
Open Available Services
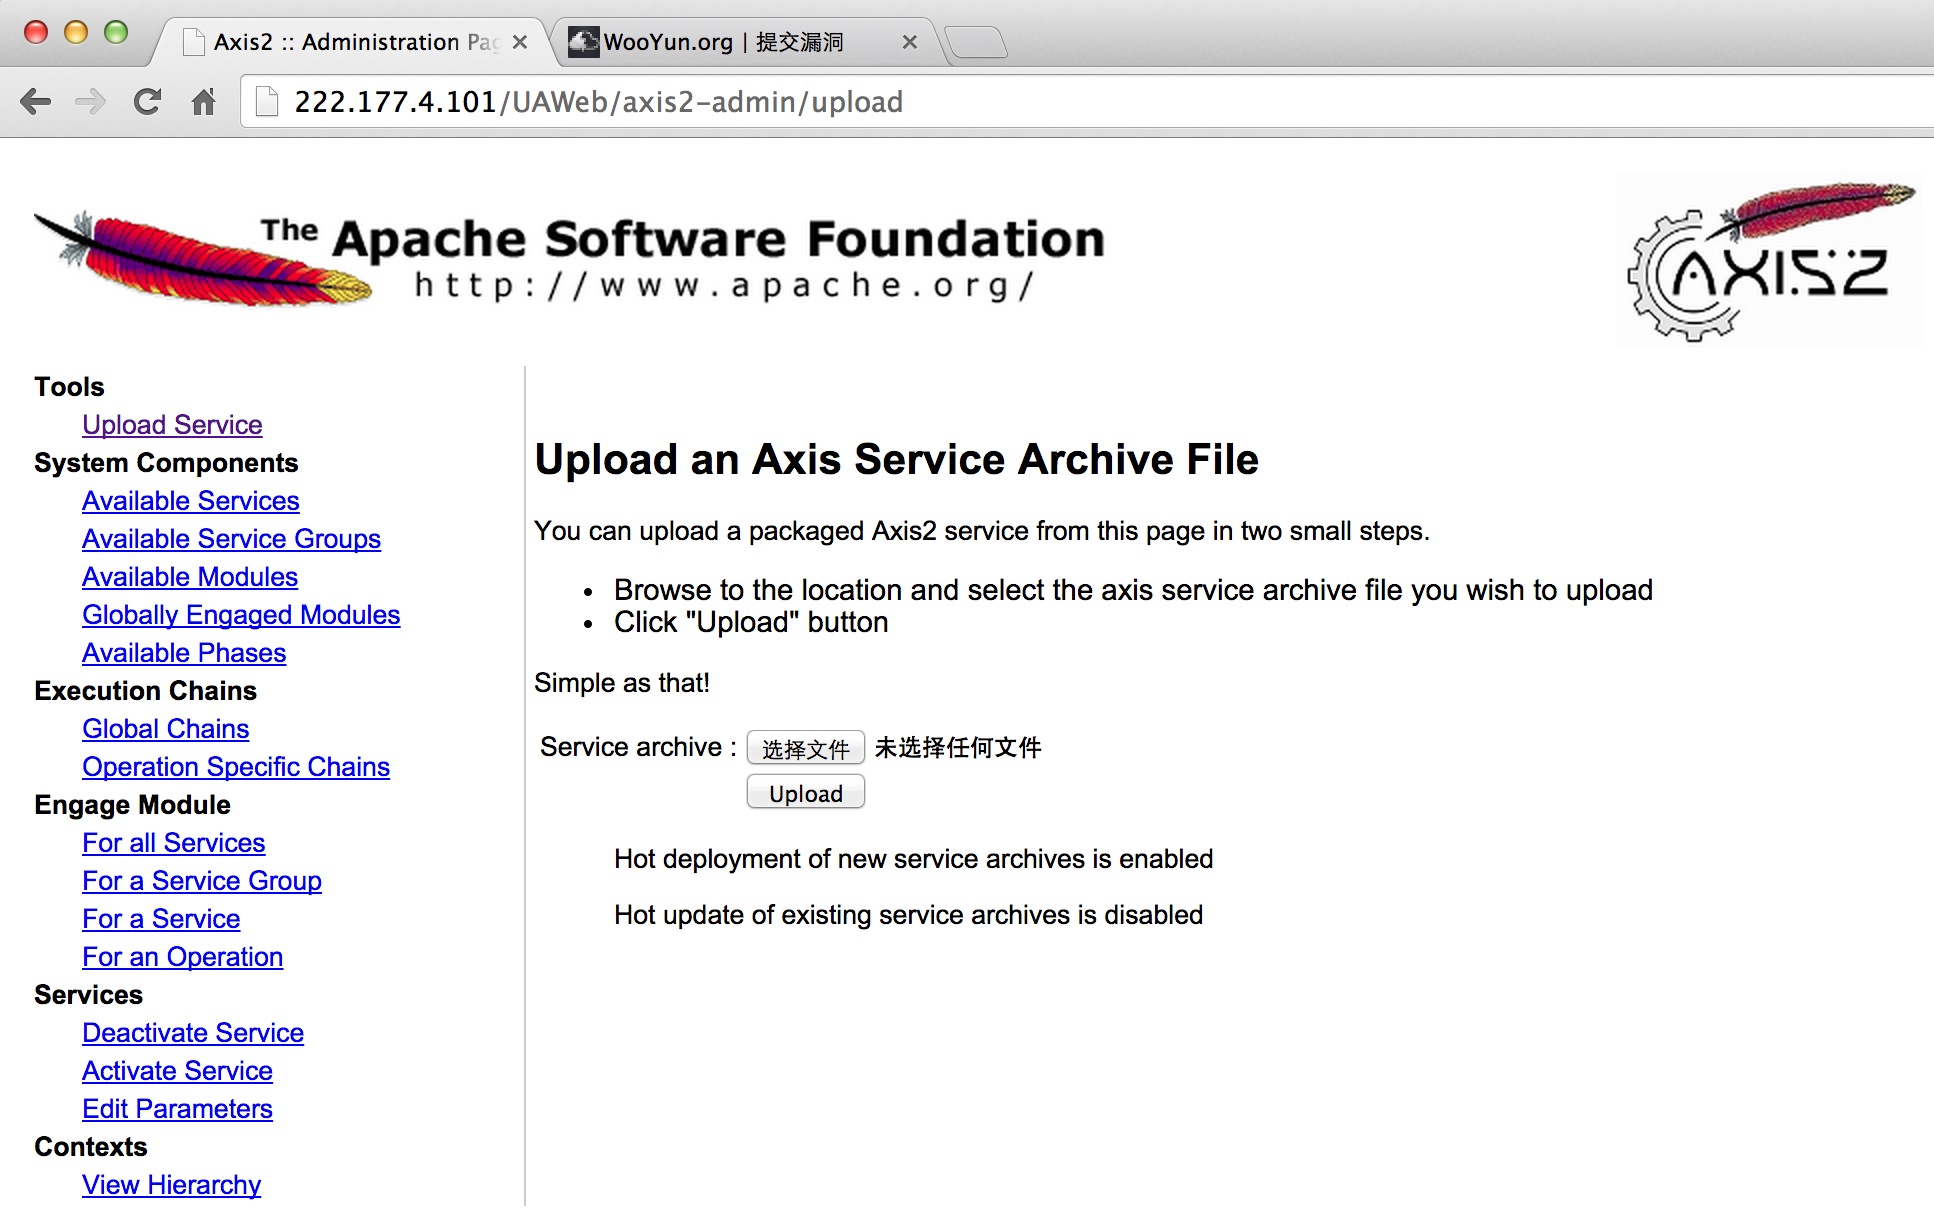[x=191, y=501]
